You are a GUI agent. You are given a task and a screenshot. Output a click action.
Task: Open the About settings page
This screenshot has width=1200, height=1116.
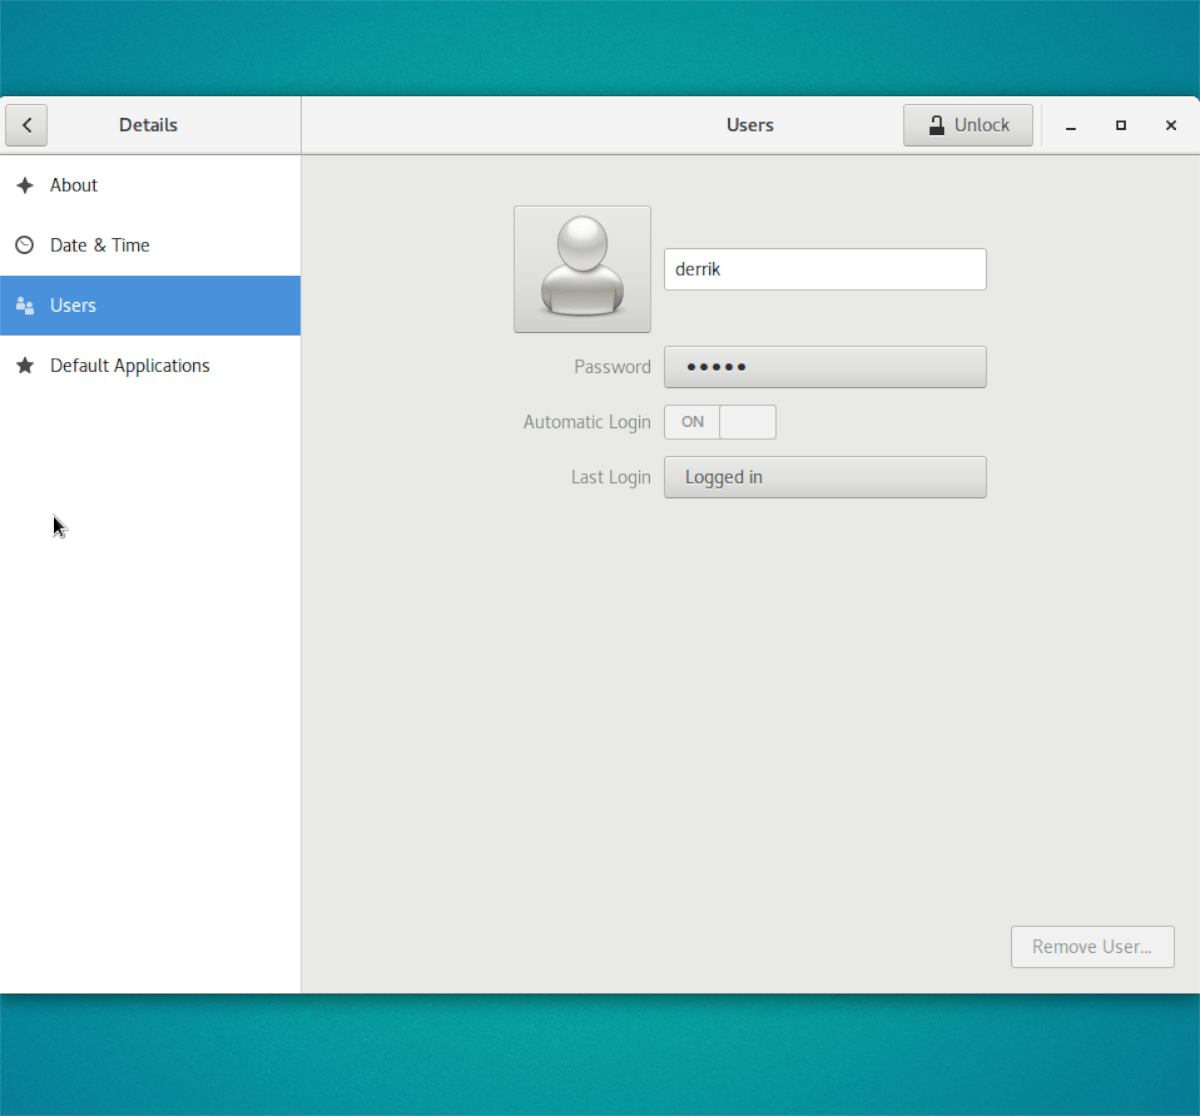[x=74, y=185]
